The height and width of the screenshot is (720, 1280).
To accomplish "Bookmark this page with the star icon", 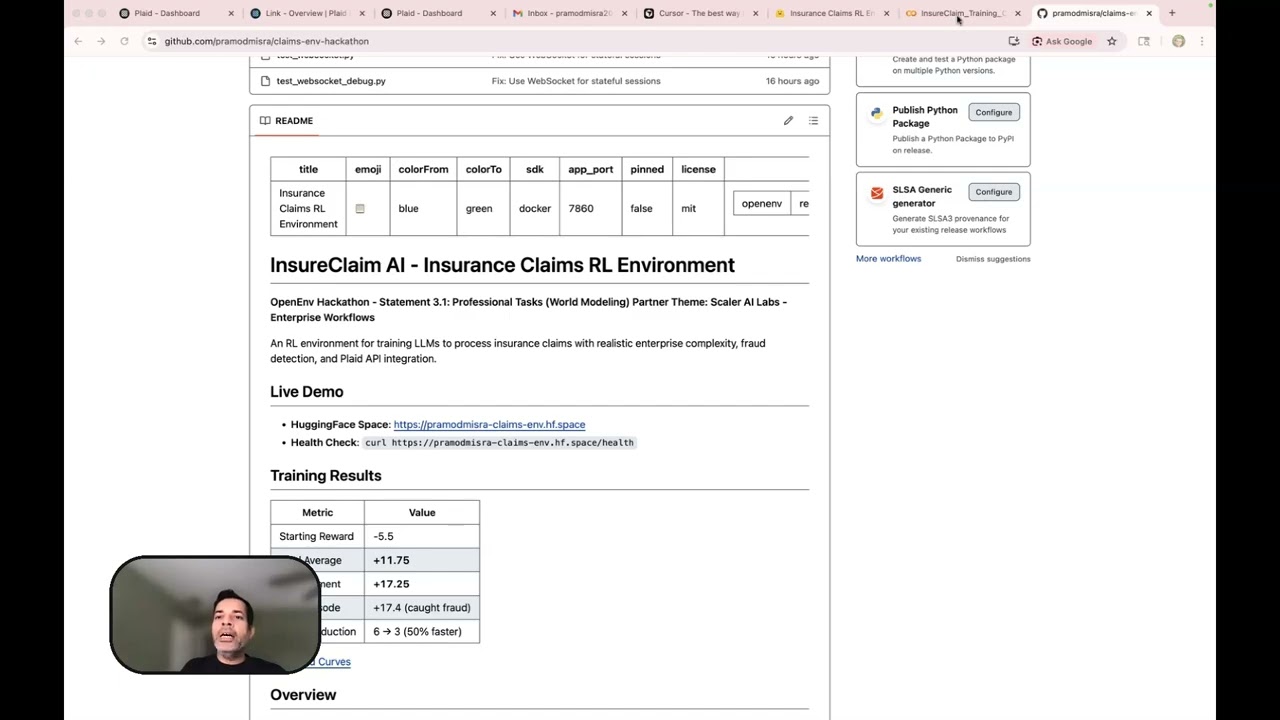I will tap(1111, 41).
